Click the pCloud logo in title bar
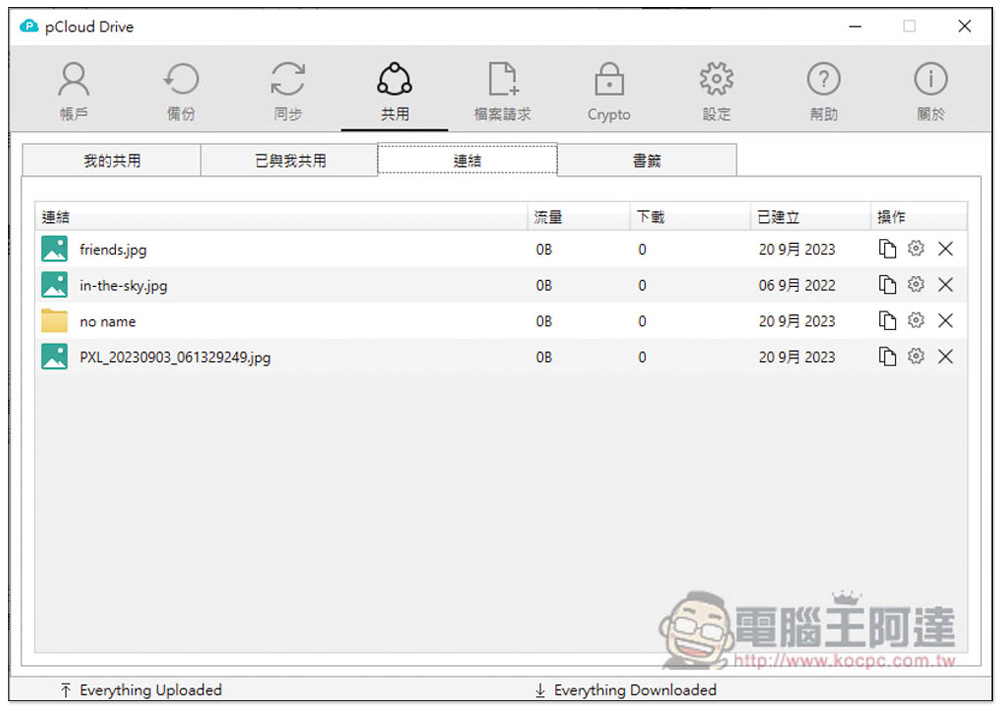1000x709 pixels. click(x=29, y=26)
